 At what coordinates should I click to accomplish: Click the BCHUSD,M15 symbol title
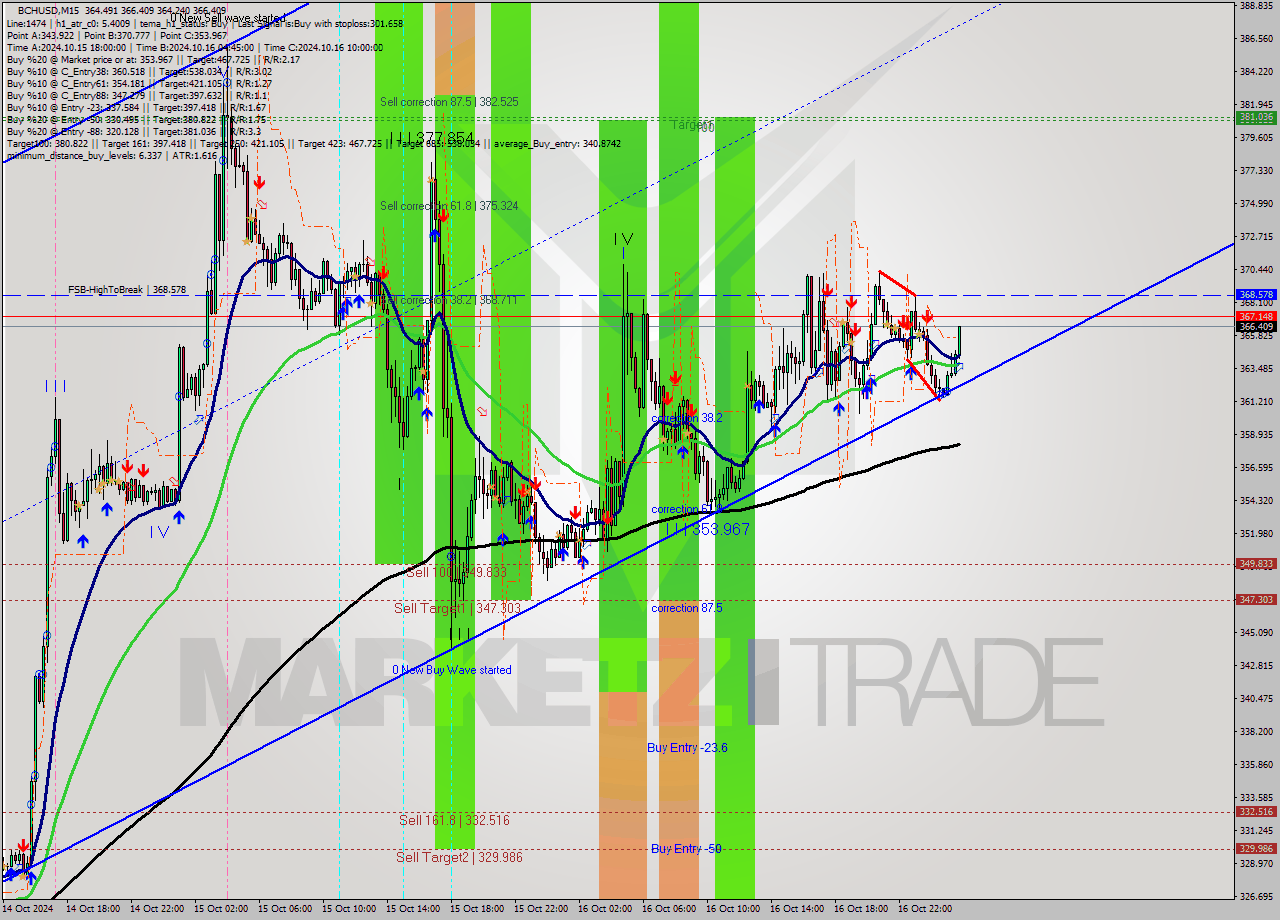pyautogui.click(x=48, y=10)
